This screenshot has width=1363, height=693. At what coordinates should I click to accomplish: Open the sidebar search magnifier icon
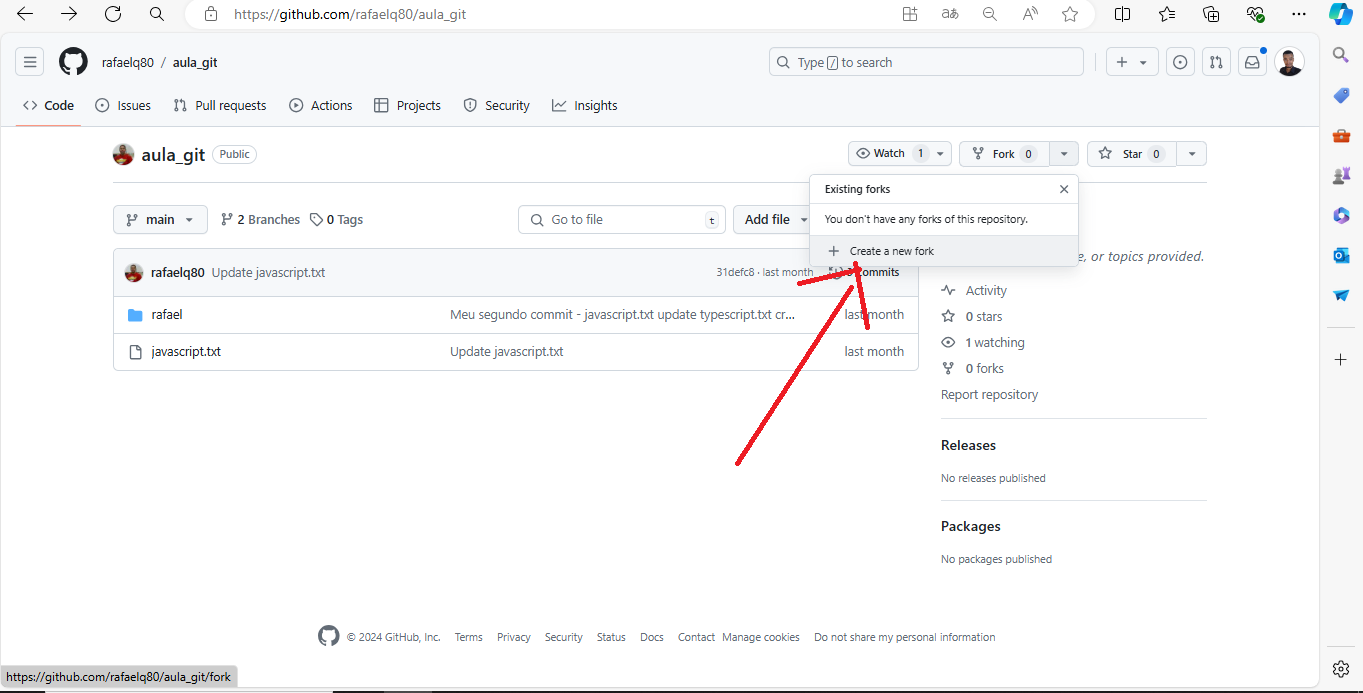point(1341,55)
